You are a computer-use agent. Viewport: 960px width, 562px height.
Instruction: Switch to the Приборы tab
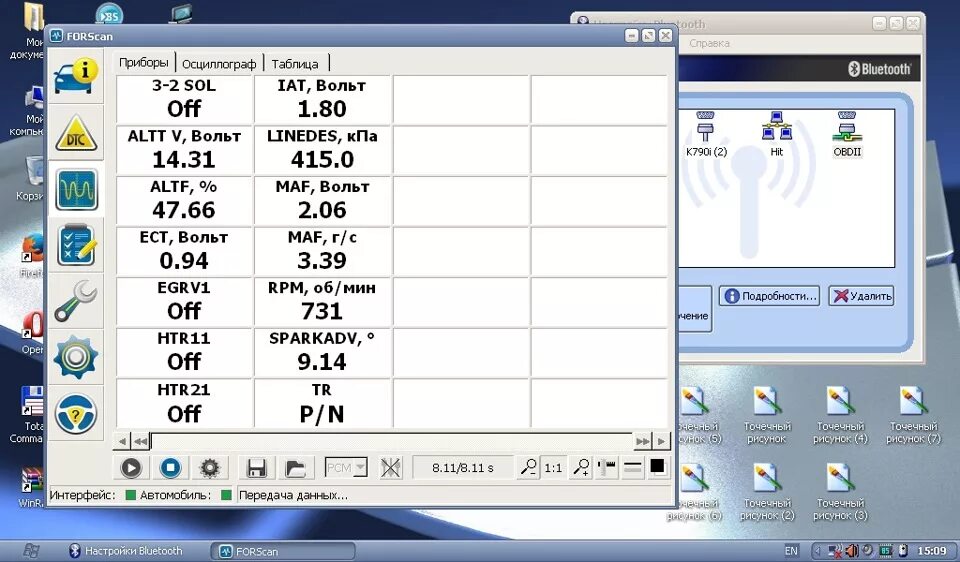pyautogui.click(x=144, y=62)
